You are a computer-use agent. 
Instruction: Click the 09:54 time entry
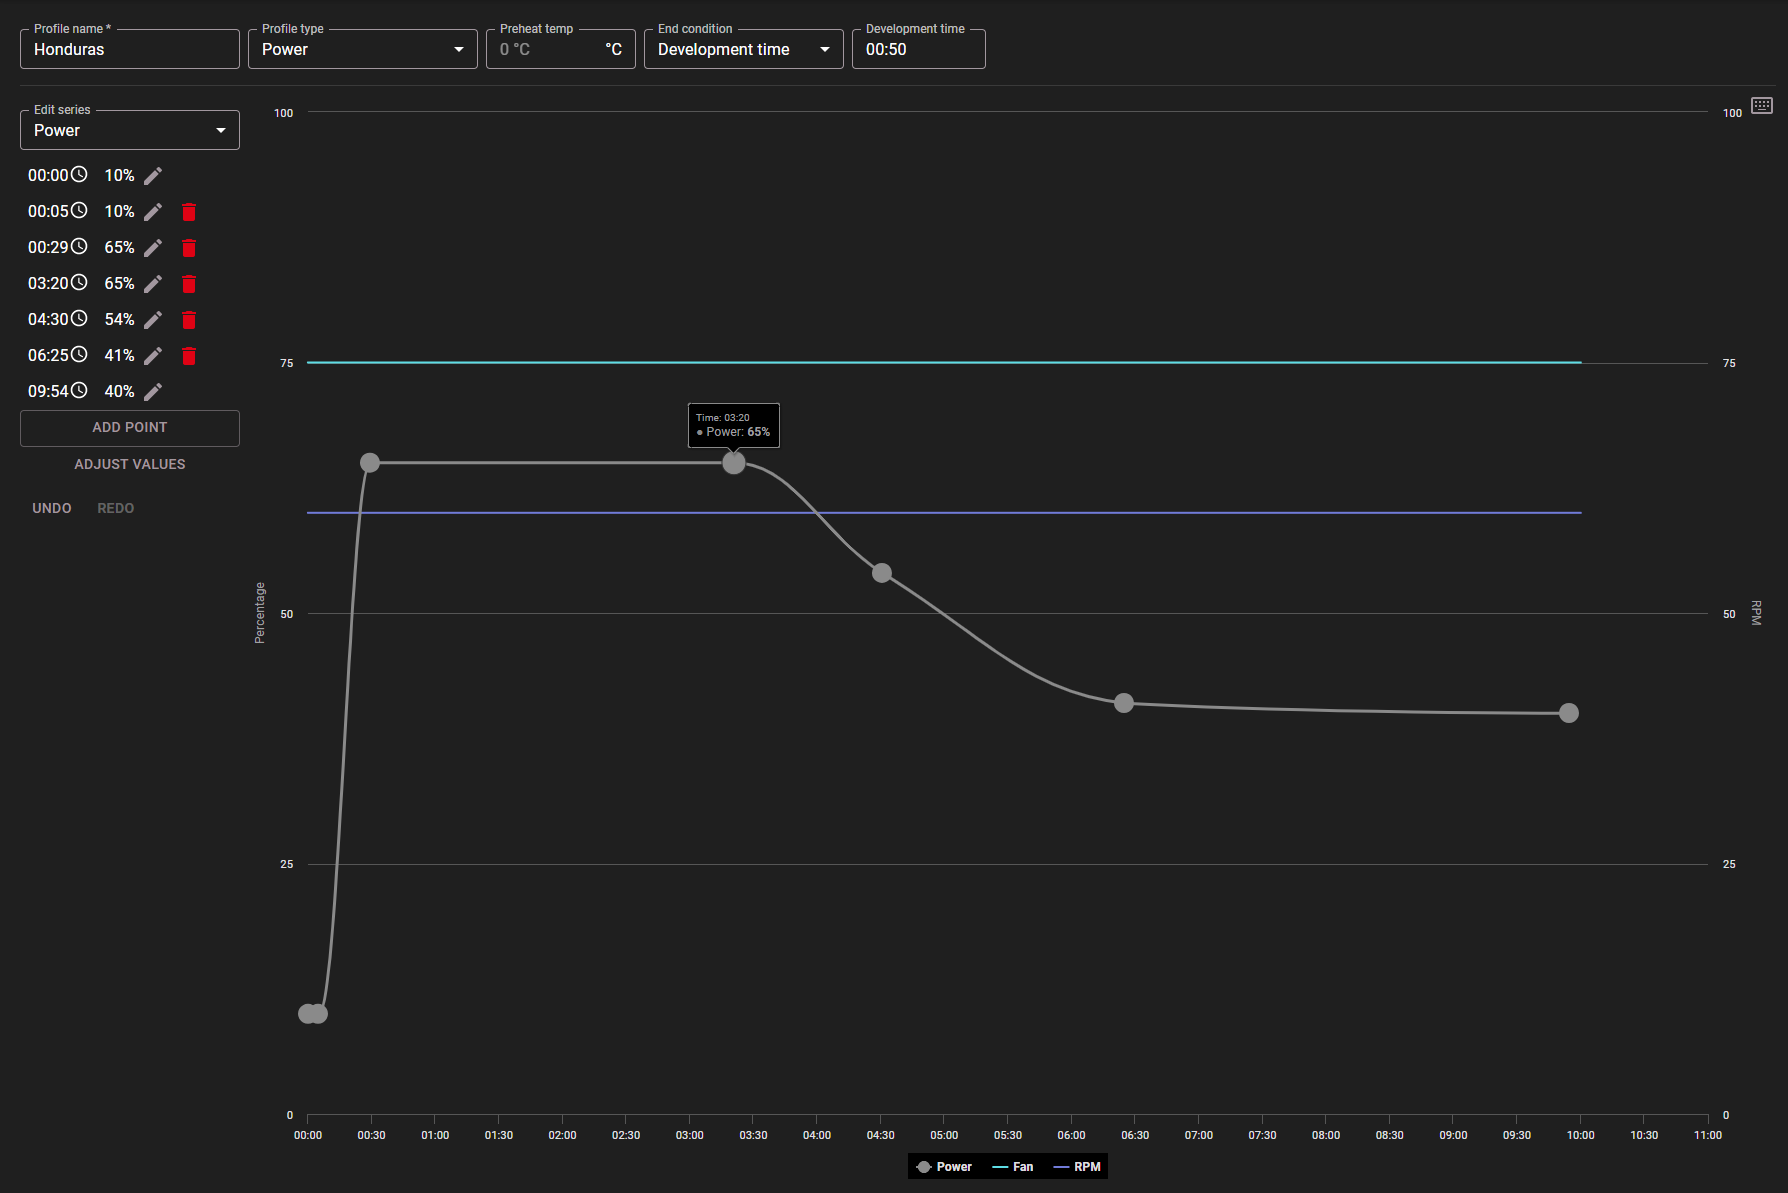48,392
